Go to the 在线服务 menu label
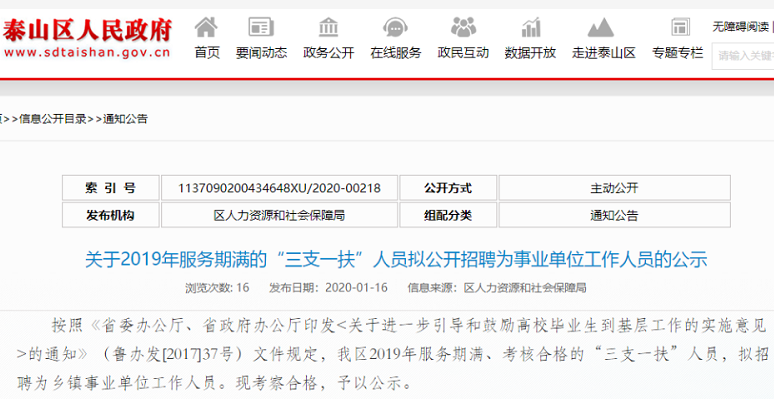Screen dimensions: 774x399 pos(395,52)
